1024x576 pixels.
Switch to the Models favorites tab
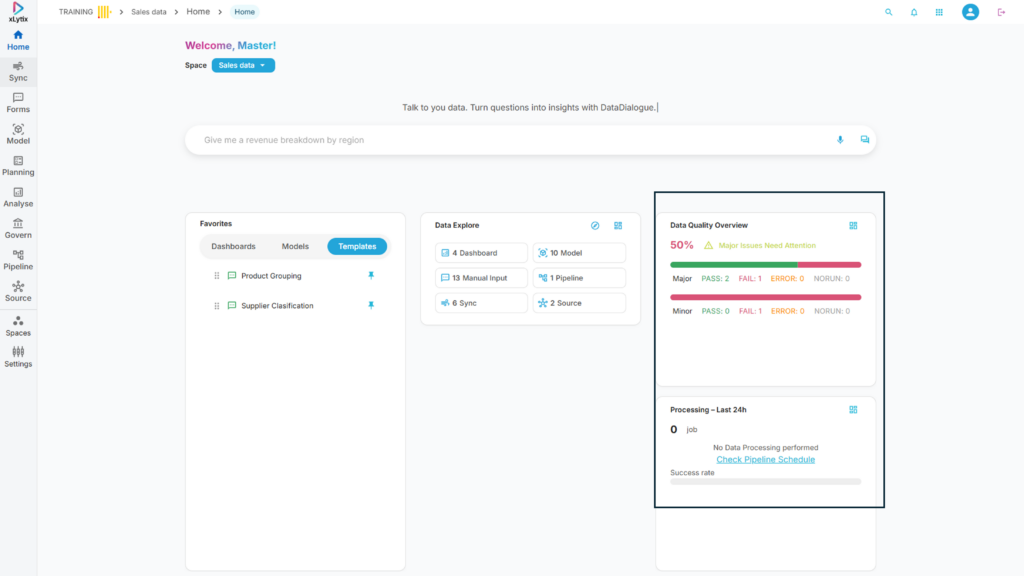point(295,246)
